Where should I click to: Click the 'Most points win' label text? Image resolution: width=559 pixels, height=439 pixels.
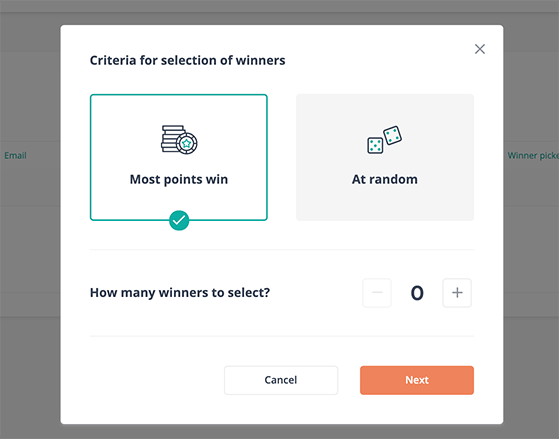(179, 179)
